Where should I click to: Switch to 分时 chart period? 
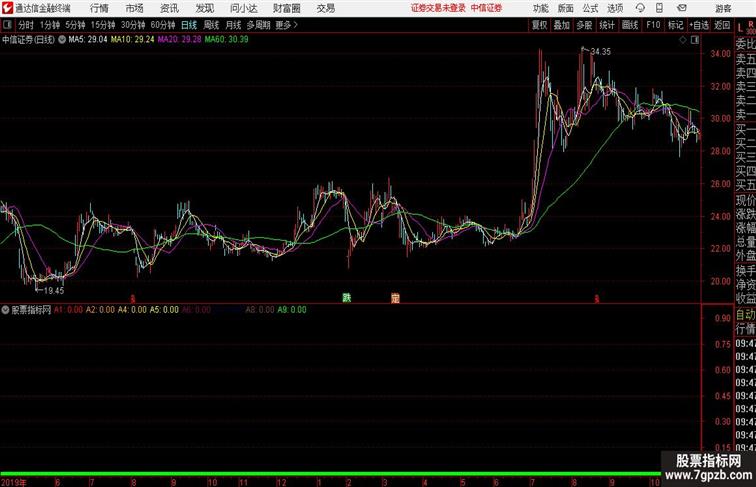pyautogui.click(x=26, y=25)
